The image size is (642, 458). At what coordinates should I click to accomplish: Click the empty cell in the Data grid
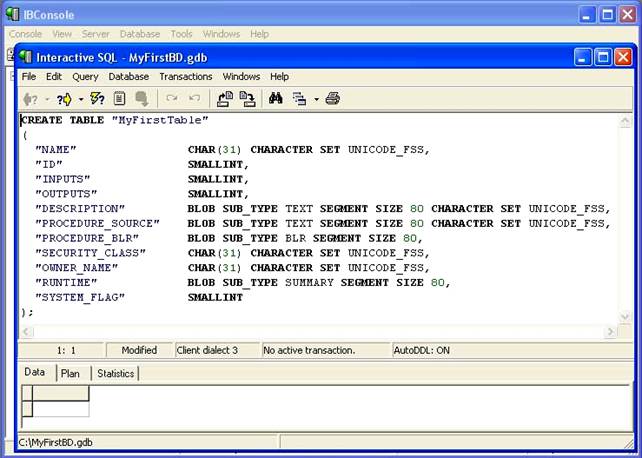click(x=61, y=409)
